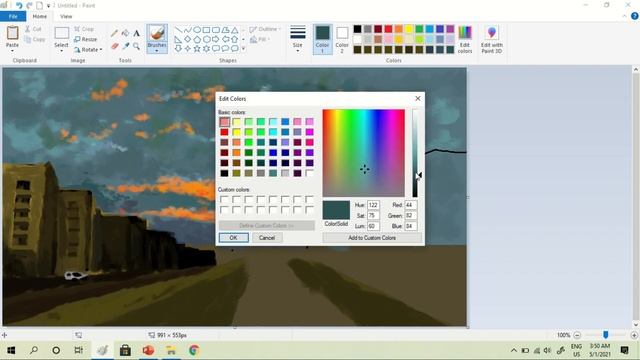
Task: Select the Color 1 box in ribbon
Action: [x=322, y=39]
